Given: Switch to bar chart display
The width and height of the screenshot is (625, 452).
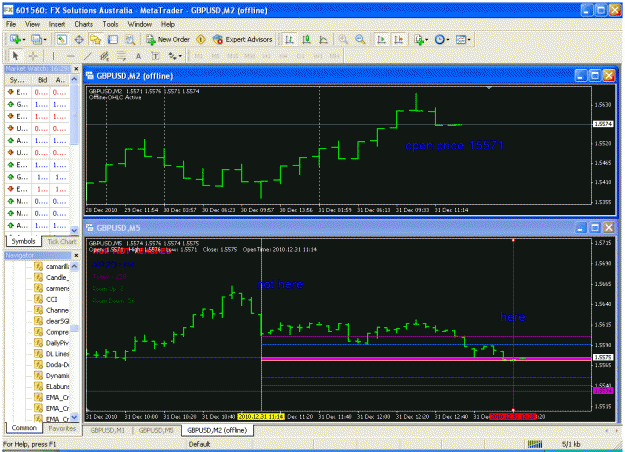Looking at the screenshot, I should click(289, 39).
